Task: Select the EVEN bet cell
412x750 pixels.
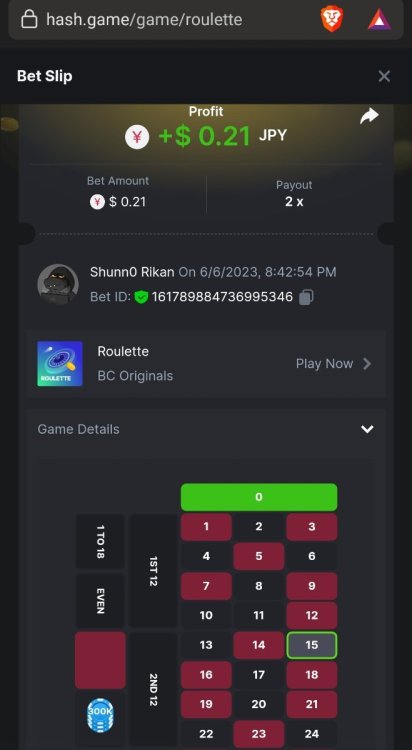Action: click(100, 601)
